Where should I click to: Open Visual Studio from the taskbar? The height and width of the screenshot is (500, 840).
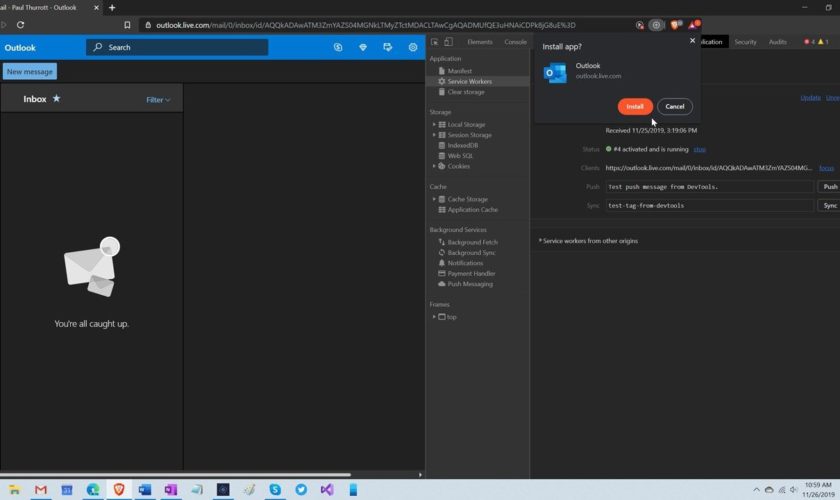326,490
